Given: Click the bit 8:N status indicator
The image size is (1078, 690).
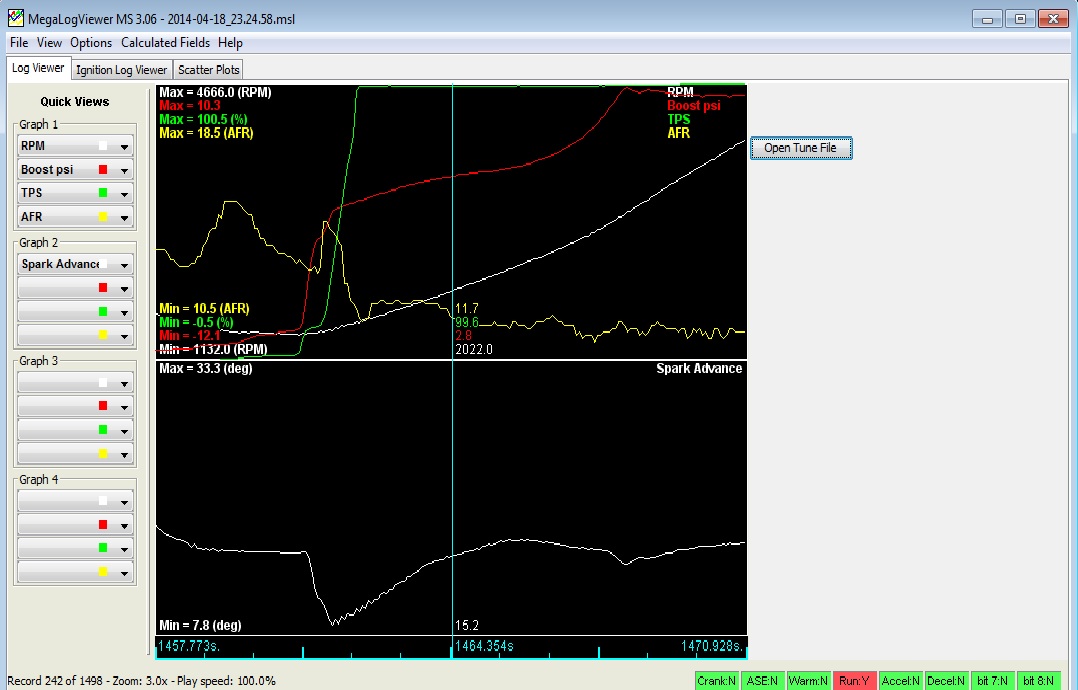Looking at the screenshot, I should [x=1038, y=681].
